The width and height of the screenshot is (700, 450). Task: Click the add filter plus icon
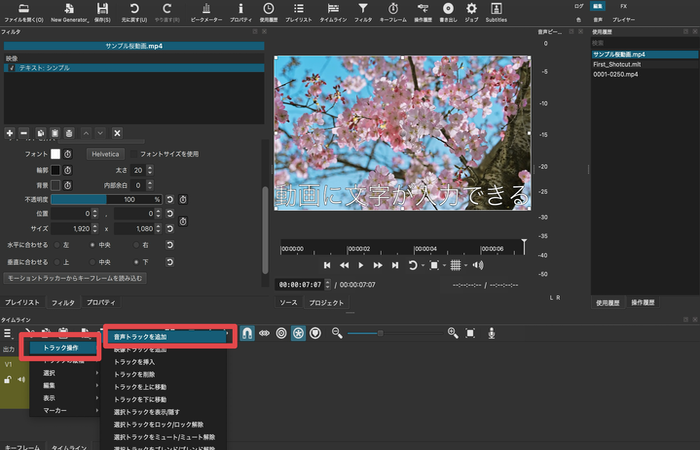(10, 133)
